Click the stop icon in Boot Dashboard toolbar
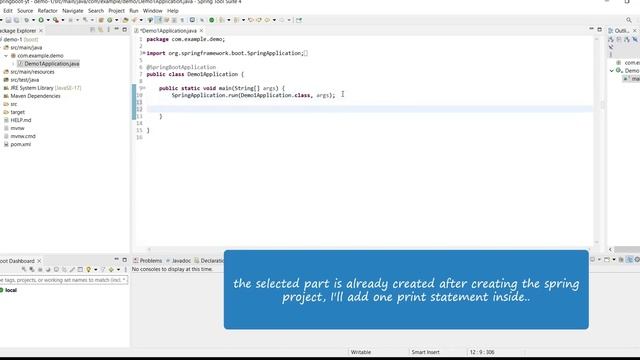This screenshot has height=360, width=640. (40, 269)
